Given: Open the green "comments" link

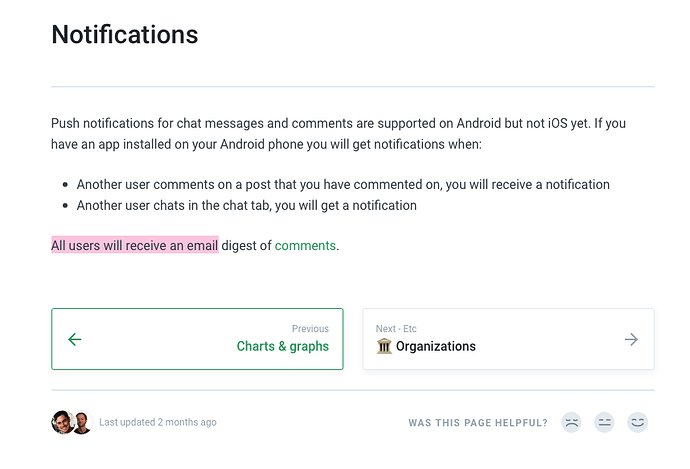Looking at the screenshot, I should (x=305, y=245).
